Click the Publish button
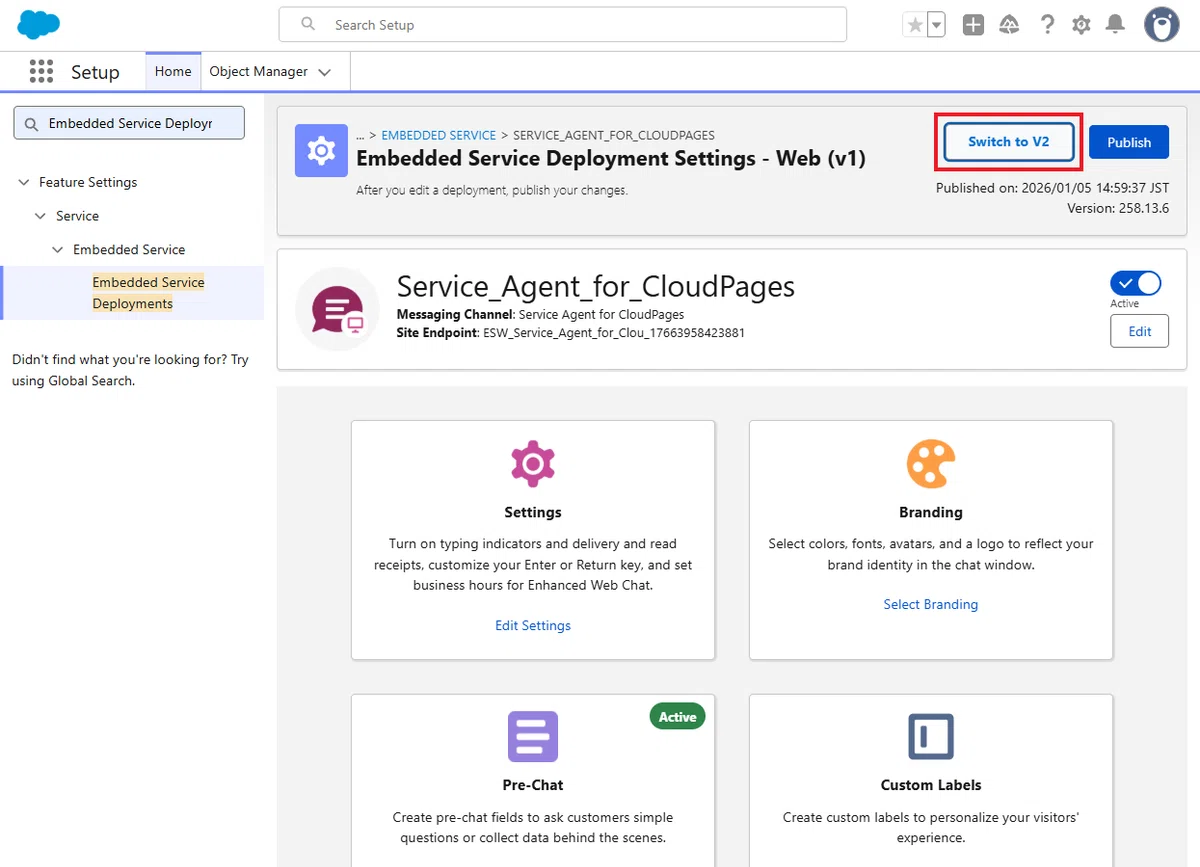 click(1129, 142)
